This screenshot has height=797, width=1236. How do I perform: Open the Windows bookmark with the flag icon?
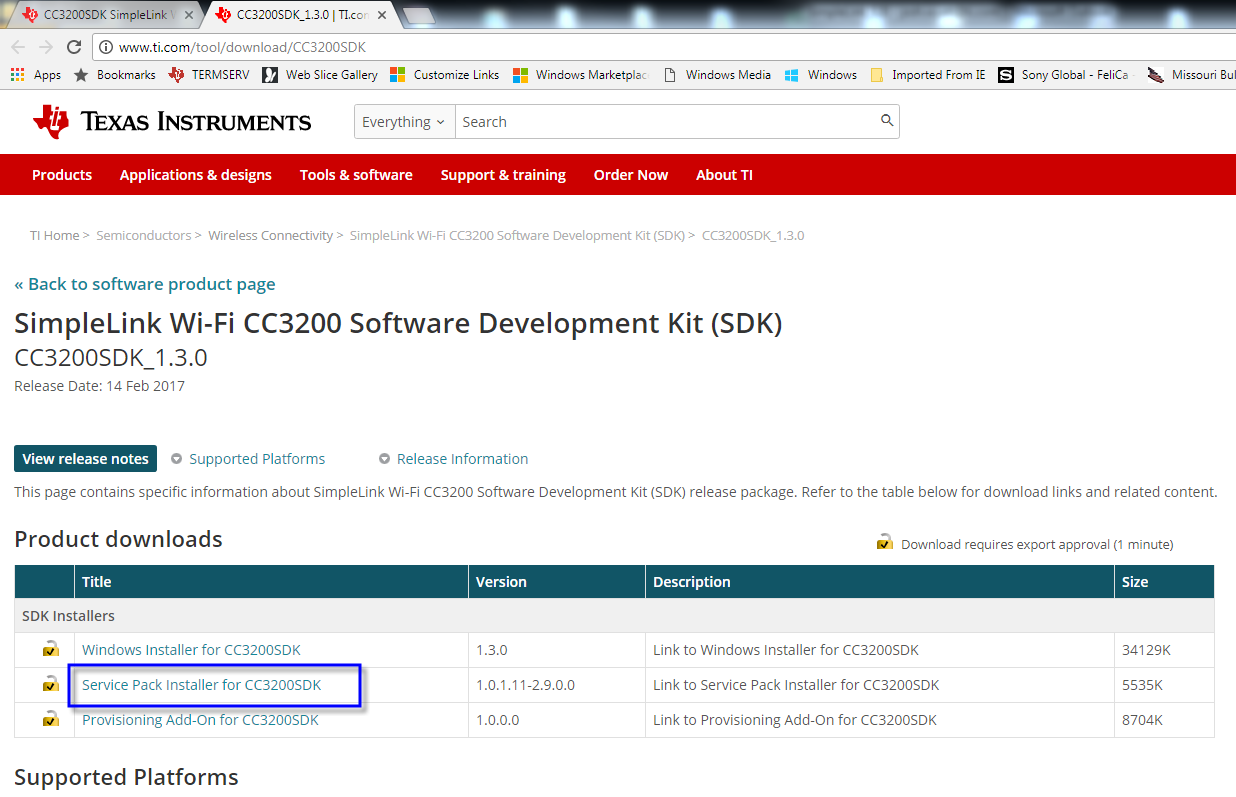pos(821,75)
